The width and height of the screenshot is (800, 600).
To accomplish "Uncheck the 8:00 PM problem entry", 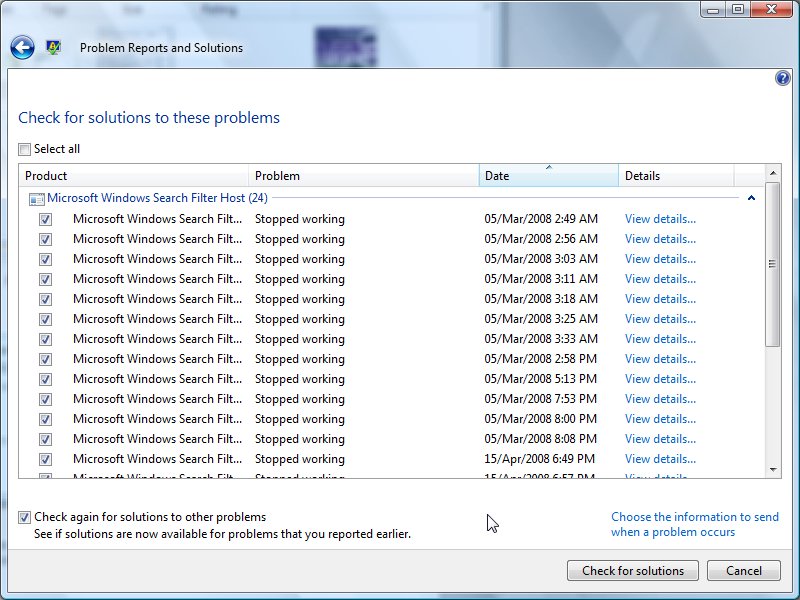I will [x=45, y=419].
